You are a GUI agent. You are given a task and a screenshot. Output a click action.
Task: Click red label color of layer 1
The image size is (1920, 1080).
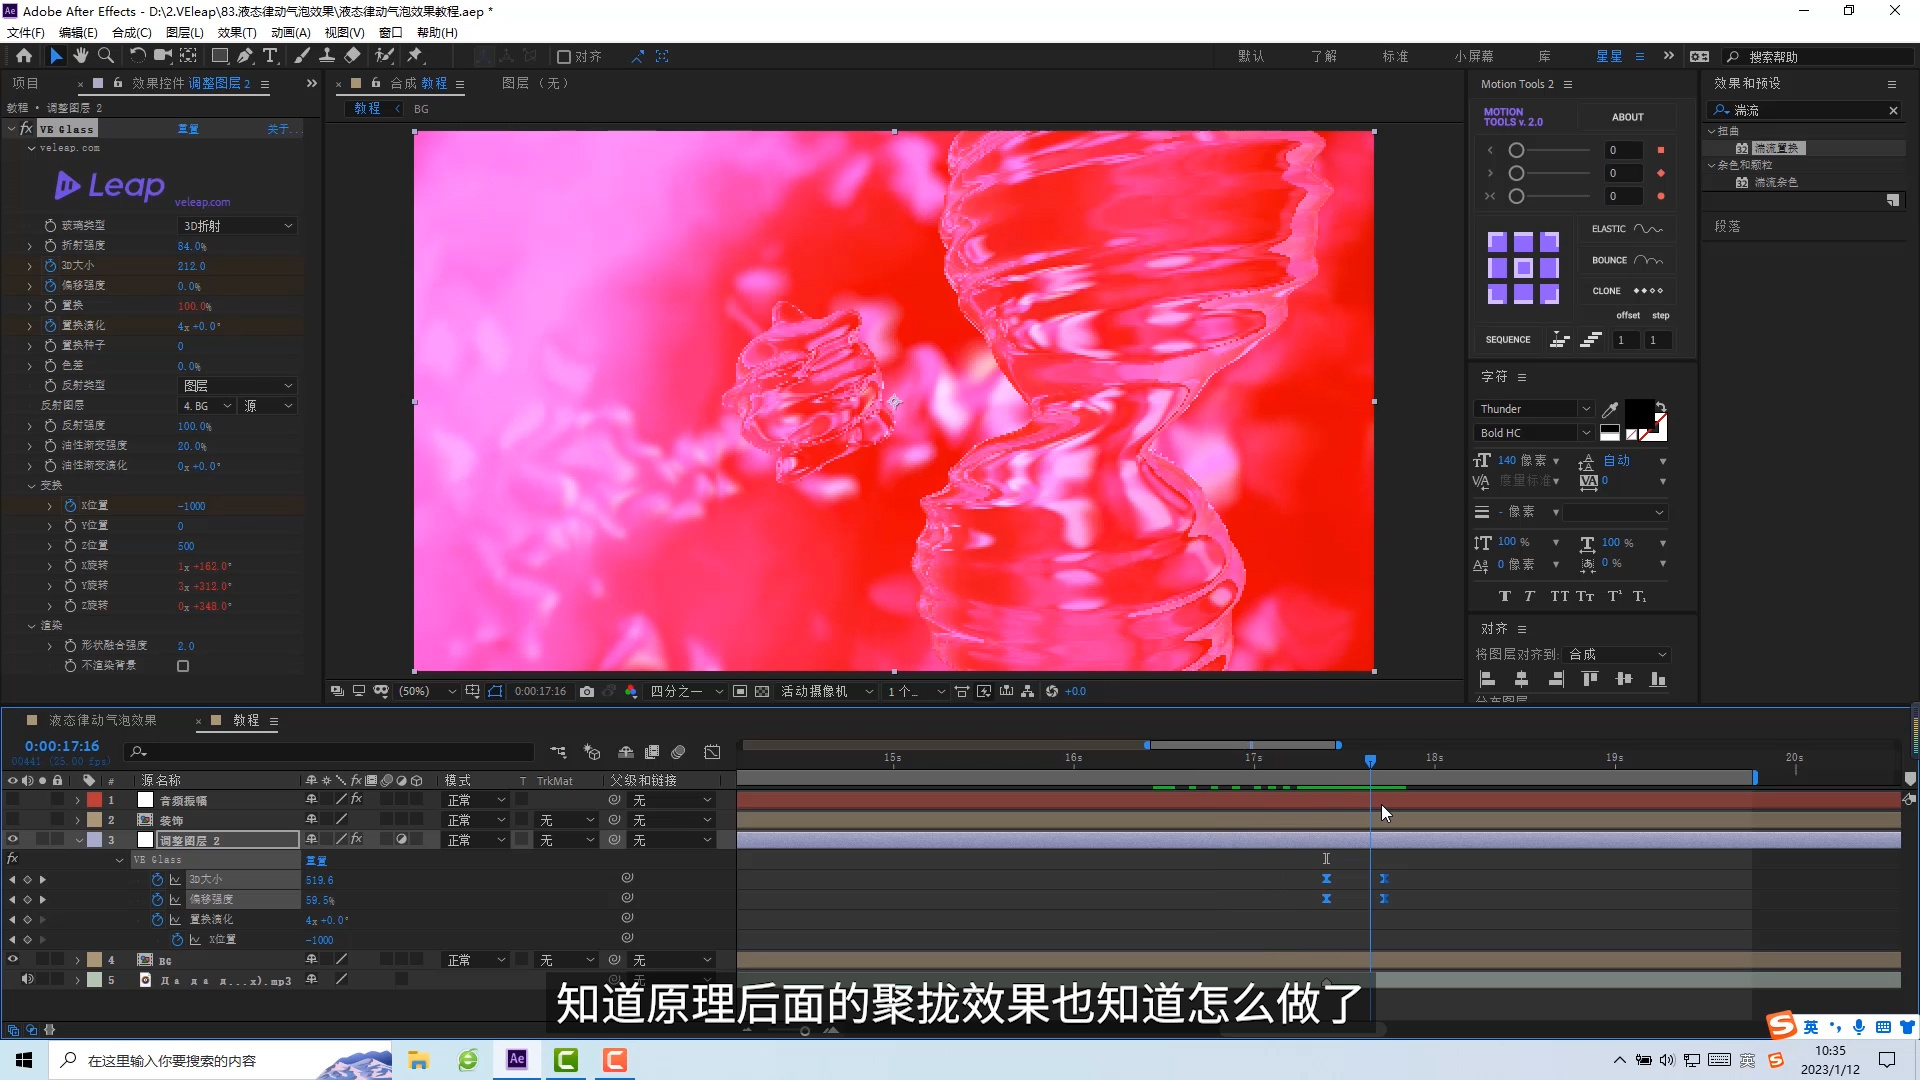pos(94,800)
